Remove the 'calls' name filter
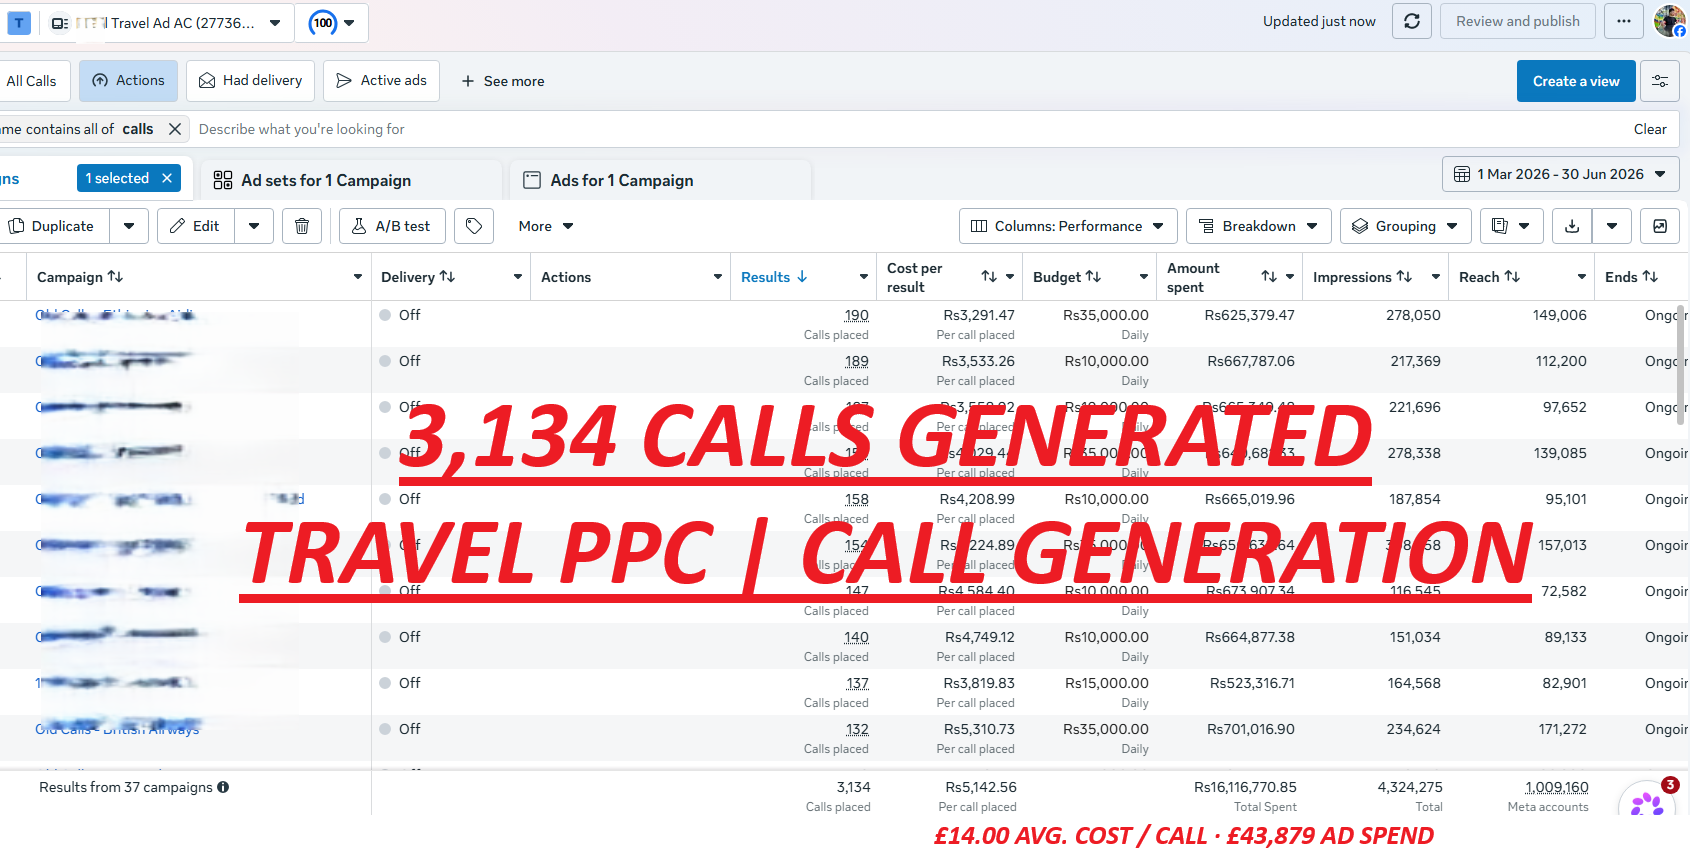The width and height of the screenshot is (1690, 867). click(174, 129)
